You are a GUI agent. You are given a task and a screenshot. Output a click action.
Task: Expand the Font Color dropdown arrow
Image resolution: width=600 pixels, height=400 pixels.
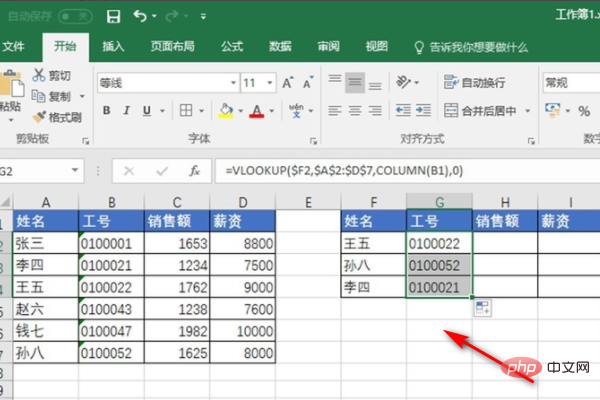(272, 111)
